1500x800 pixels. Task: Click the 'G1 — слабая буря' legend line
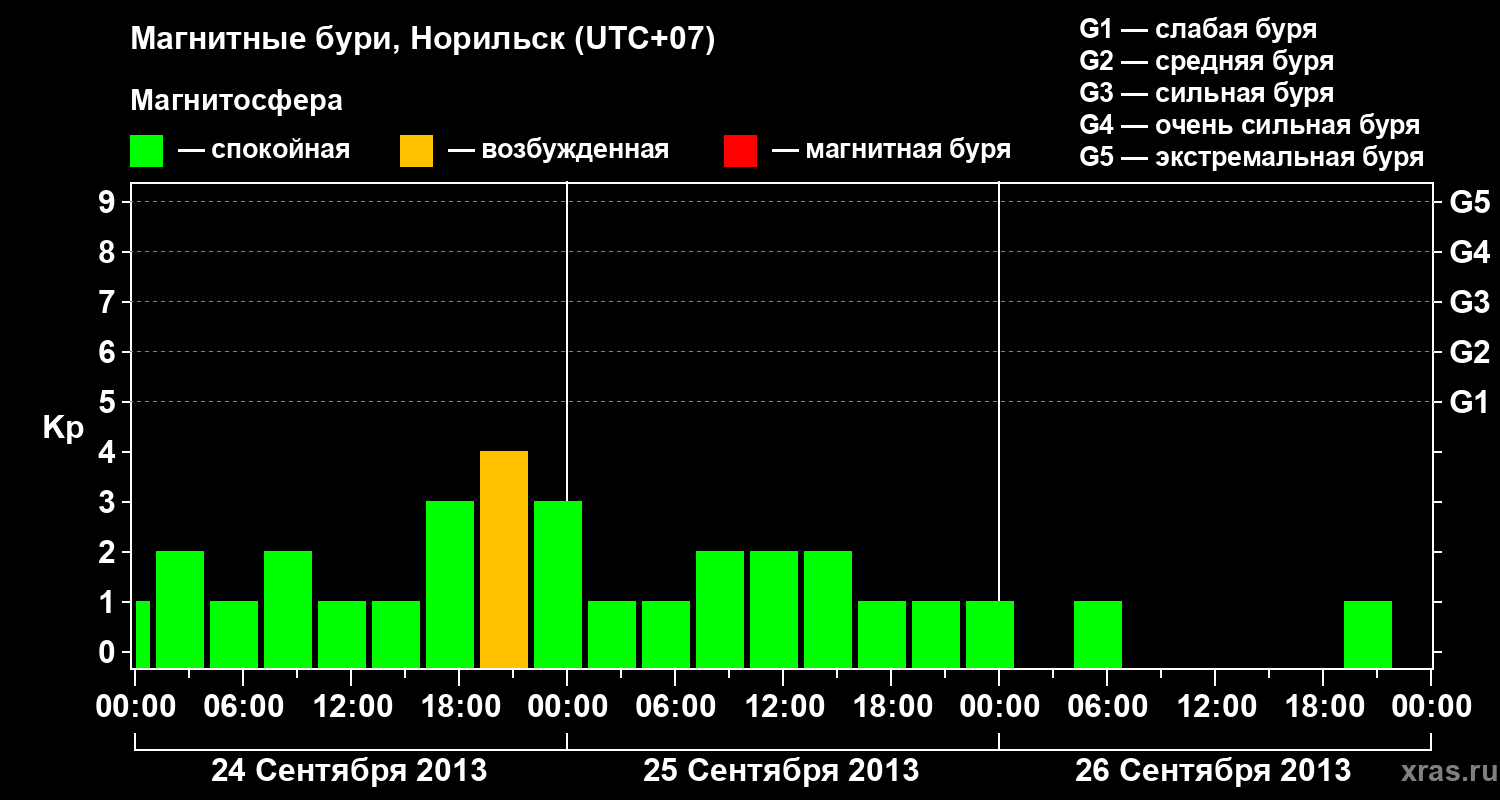pyautogui.click(x=1198, y=29)
